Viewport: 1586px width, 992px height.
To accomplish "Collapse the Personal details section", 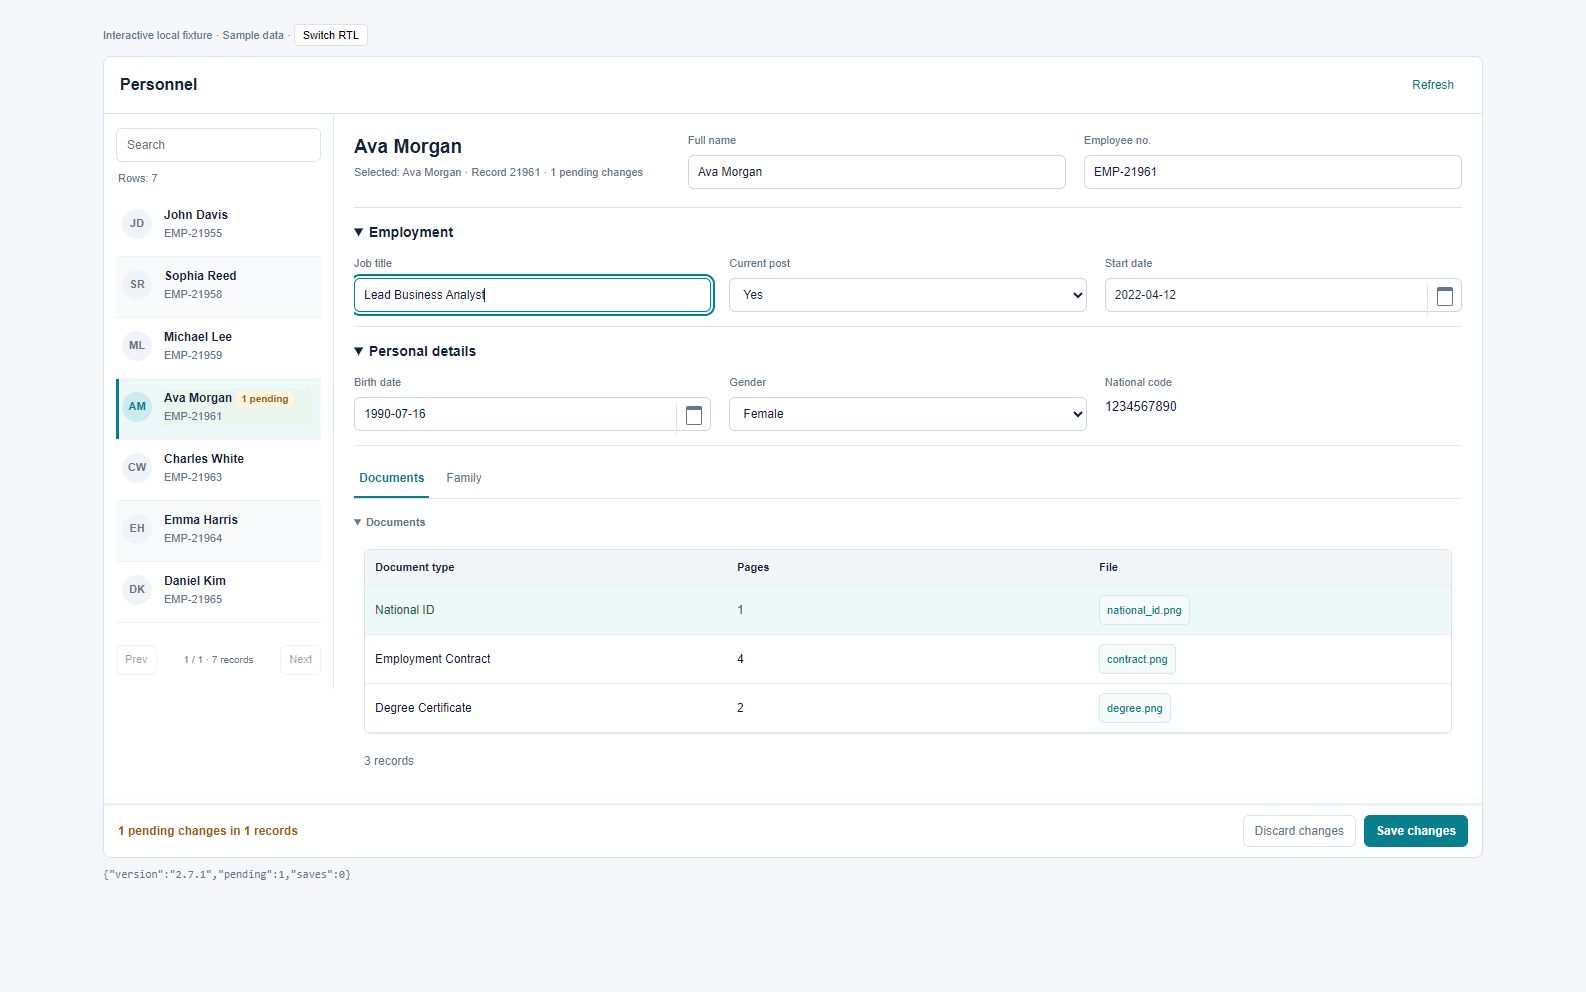I will click(x=415, y=351).
